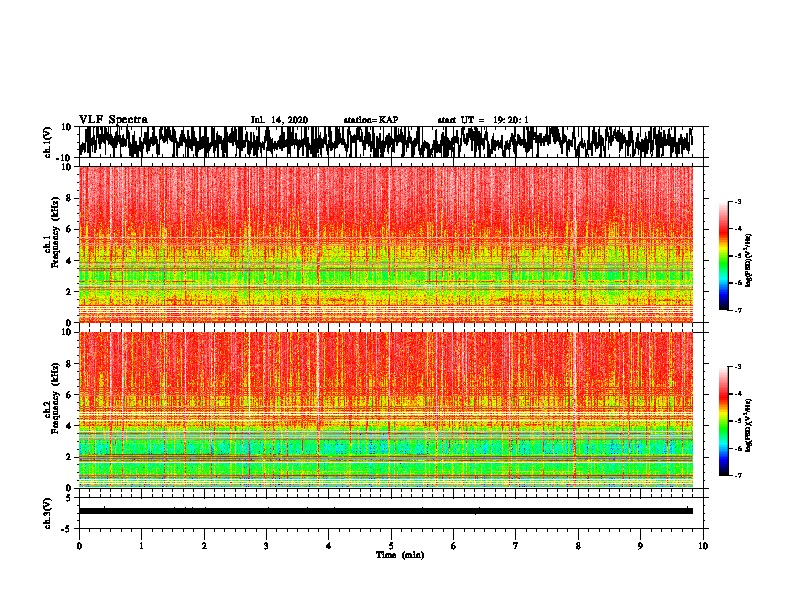Click time axis tick label "10"

(x=703, y=546)
